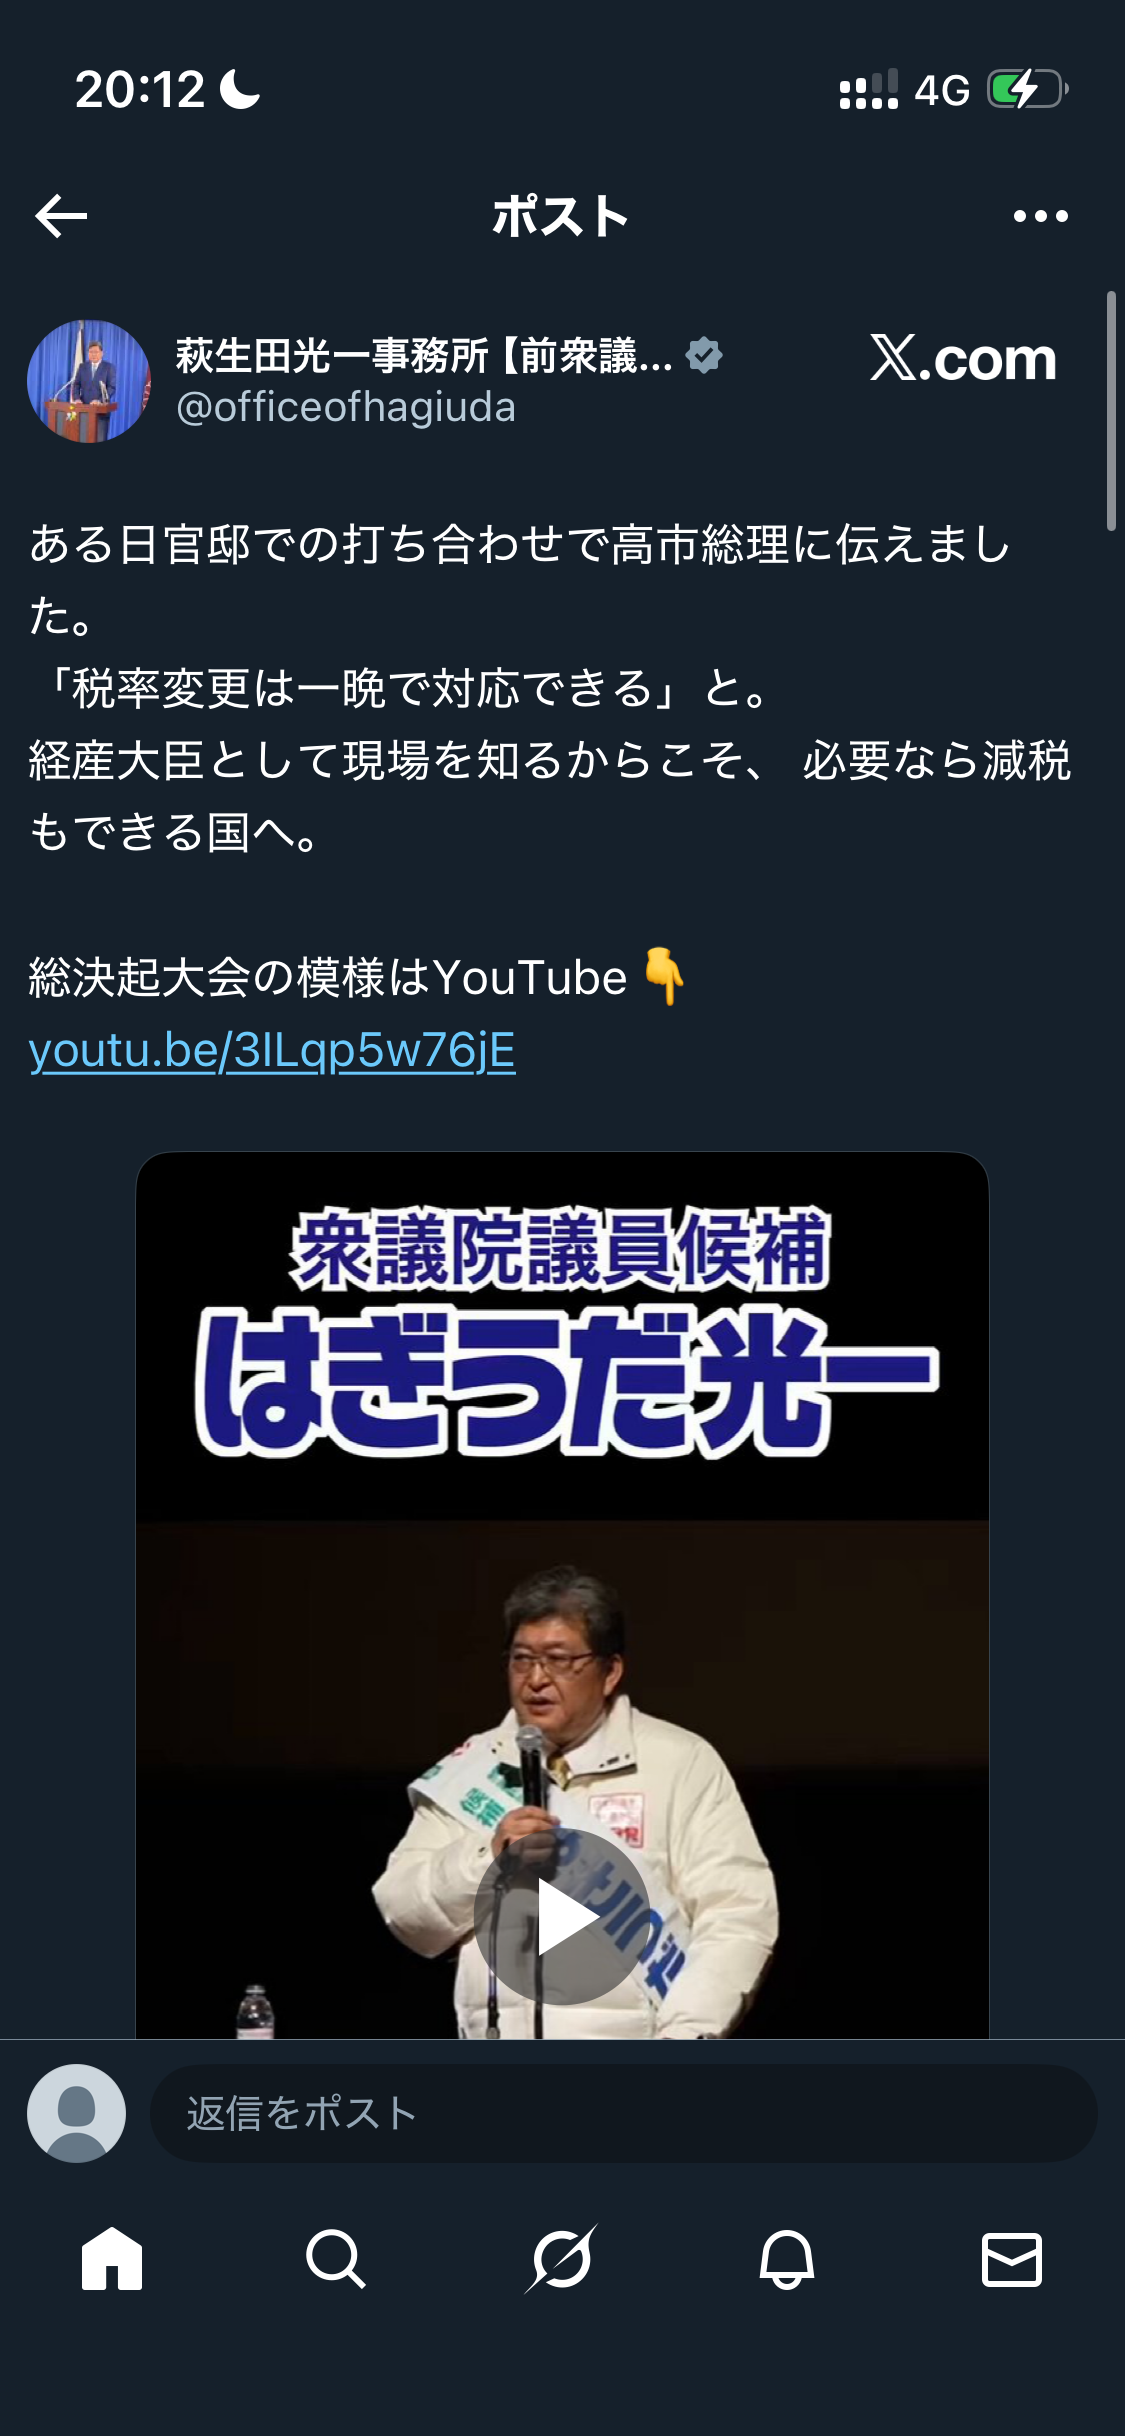Viewport: 1125px width, 2436px height.
Task: Tap the 返信をポスト reply field
Action: [624, 2113]
